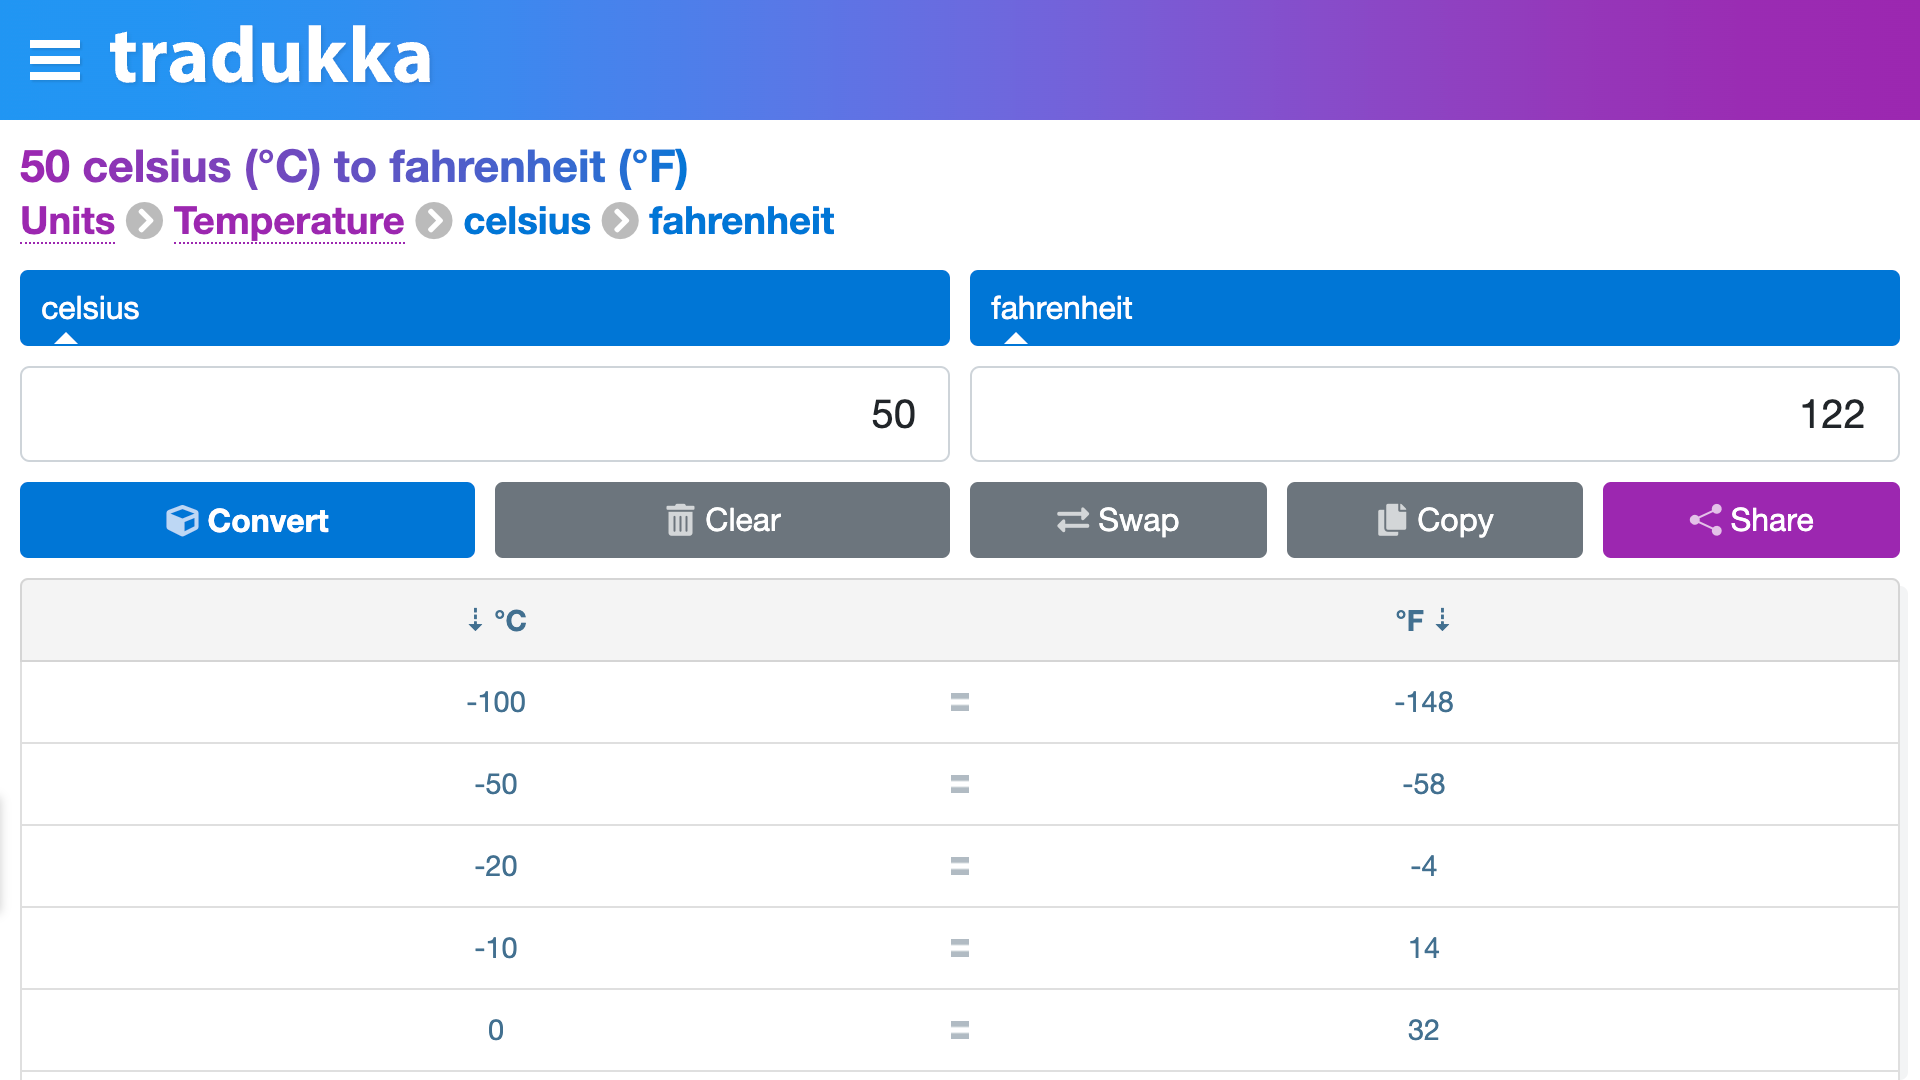The width and height of the screenshot is (1920, 1080).
Task: Sort by the °C column arrow
Action: 475,620
